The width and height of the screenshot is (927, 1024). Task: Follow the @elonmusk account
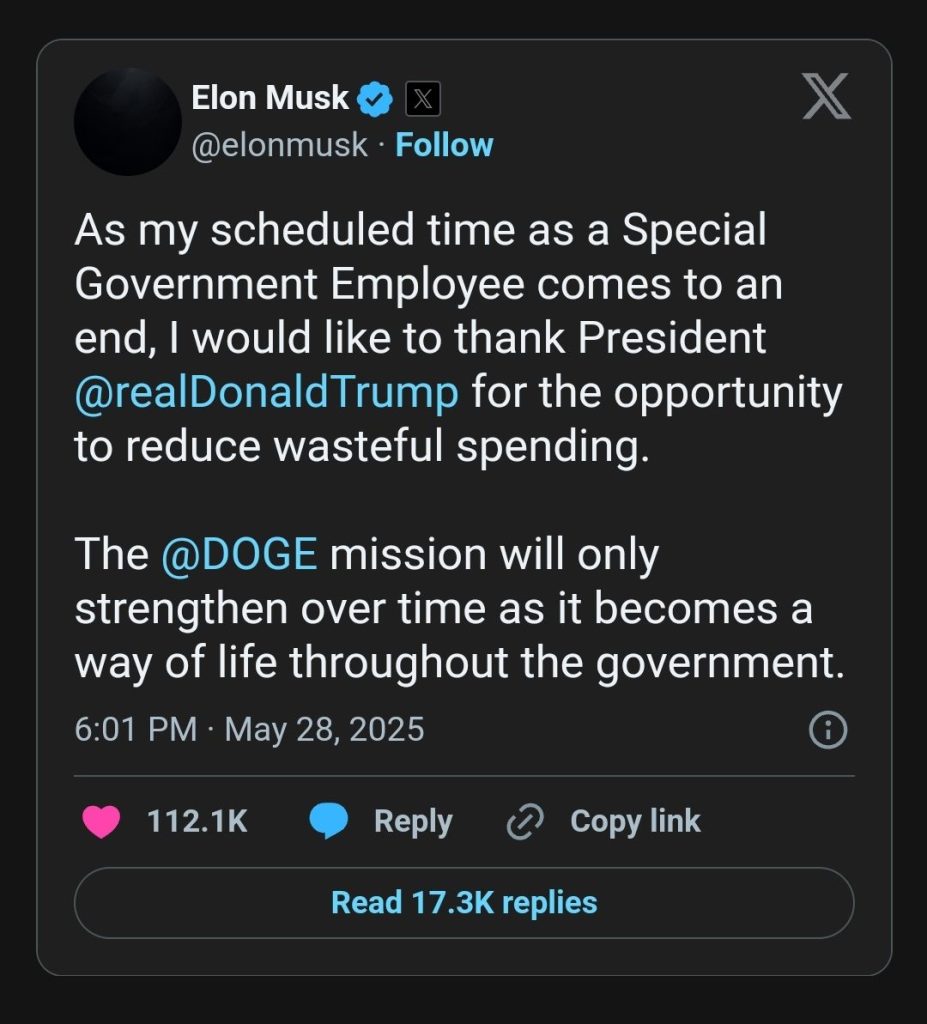coord(444,145)
